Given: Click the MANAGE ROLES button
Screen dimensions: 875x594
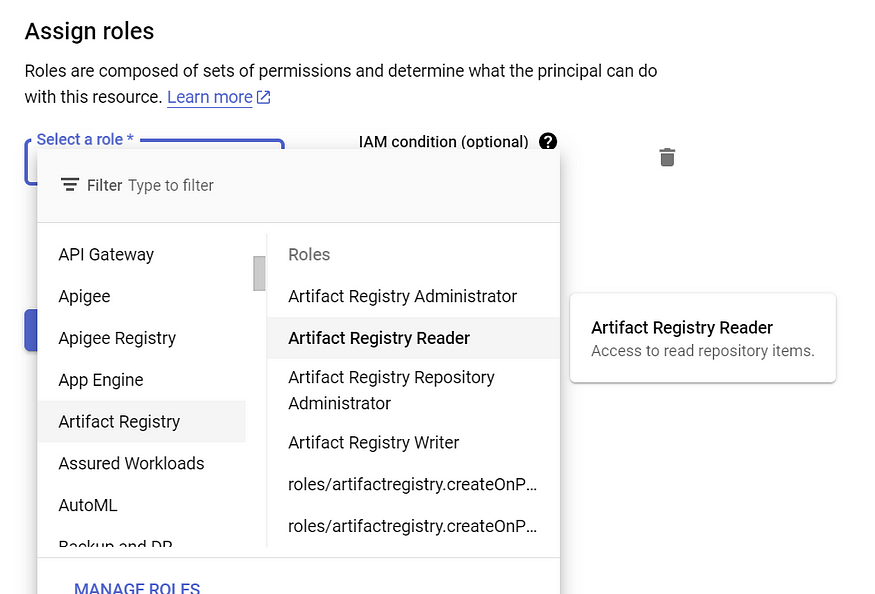Looking at the screenshot, I should click(x=136, y=586).
